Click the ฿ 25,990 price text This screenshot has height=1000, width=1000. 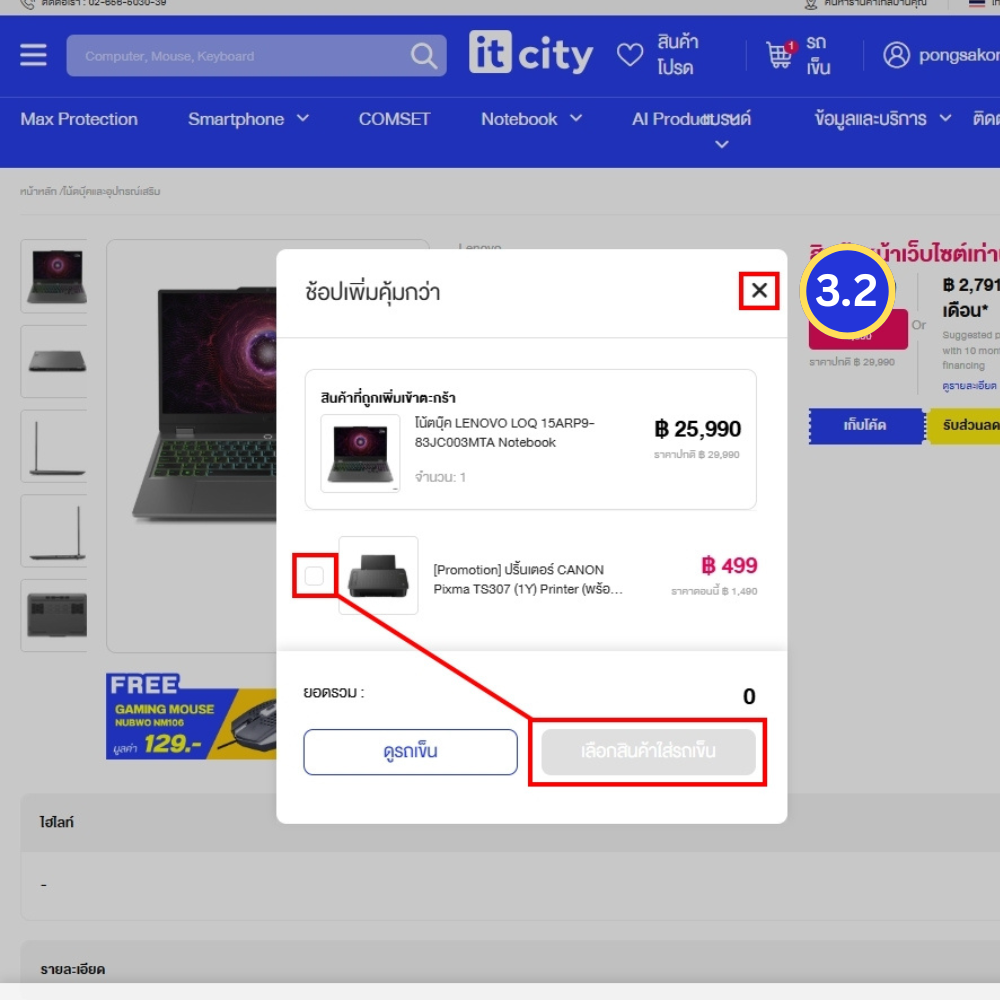[x=698, y=429]
